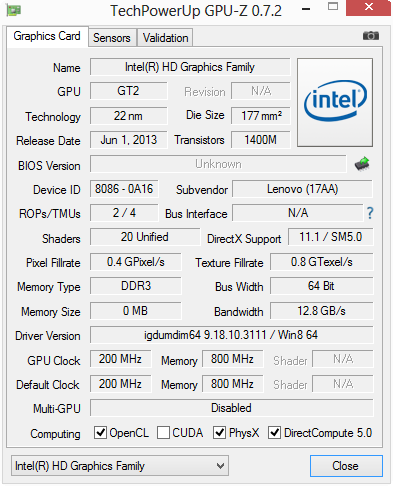
Task: Enable the CUDA checkbox
Action: click(163, 432)
